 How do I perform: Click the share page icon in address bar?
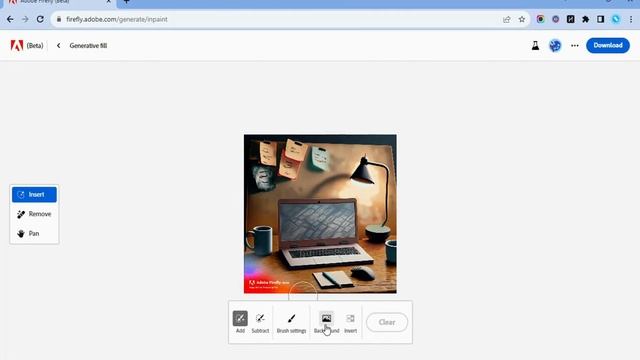[x=507, y=19]
